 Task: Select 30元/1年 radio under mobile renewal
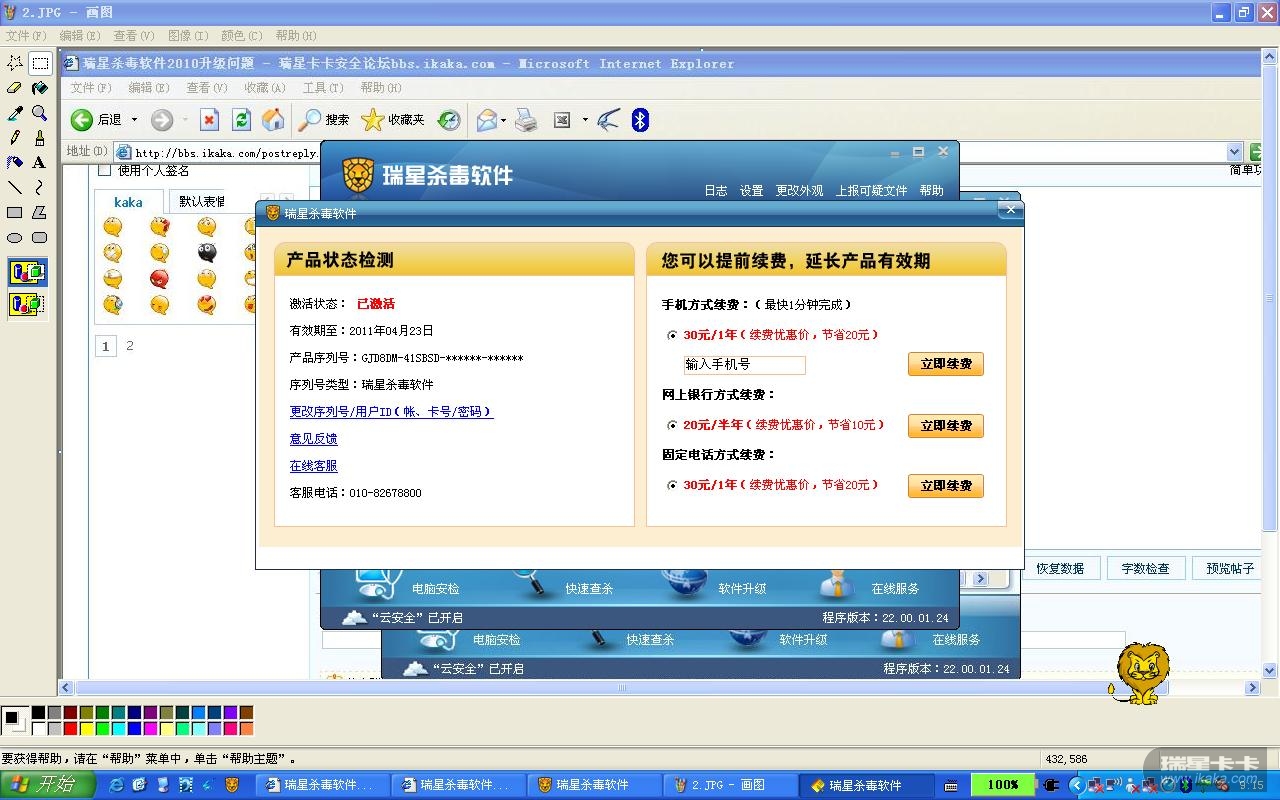[x=671, y=335]
